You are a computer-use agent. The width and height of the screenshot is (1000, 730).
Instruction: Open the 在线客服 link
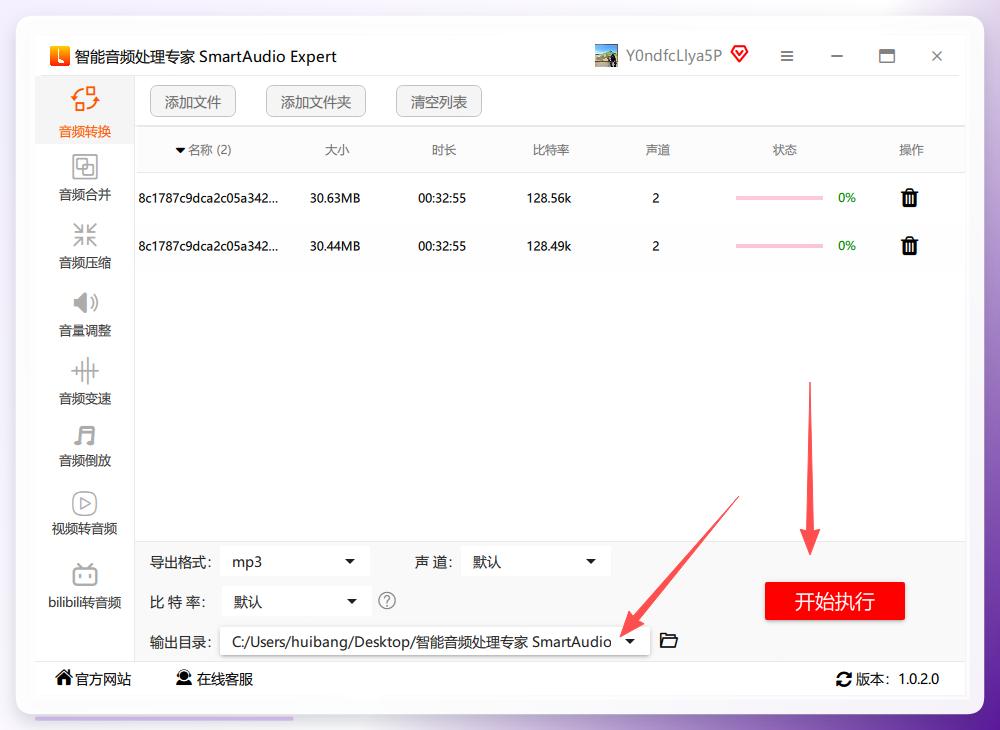tap(224, 680)
